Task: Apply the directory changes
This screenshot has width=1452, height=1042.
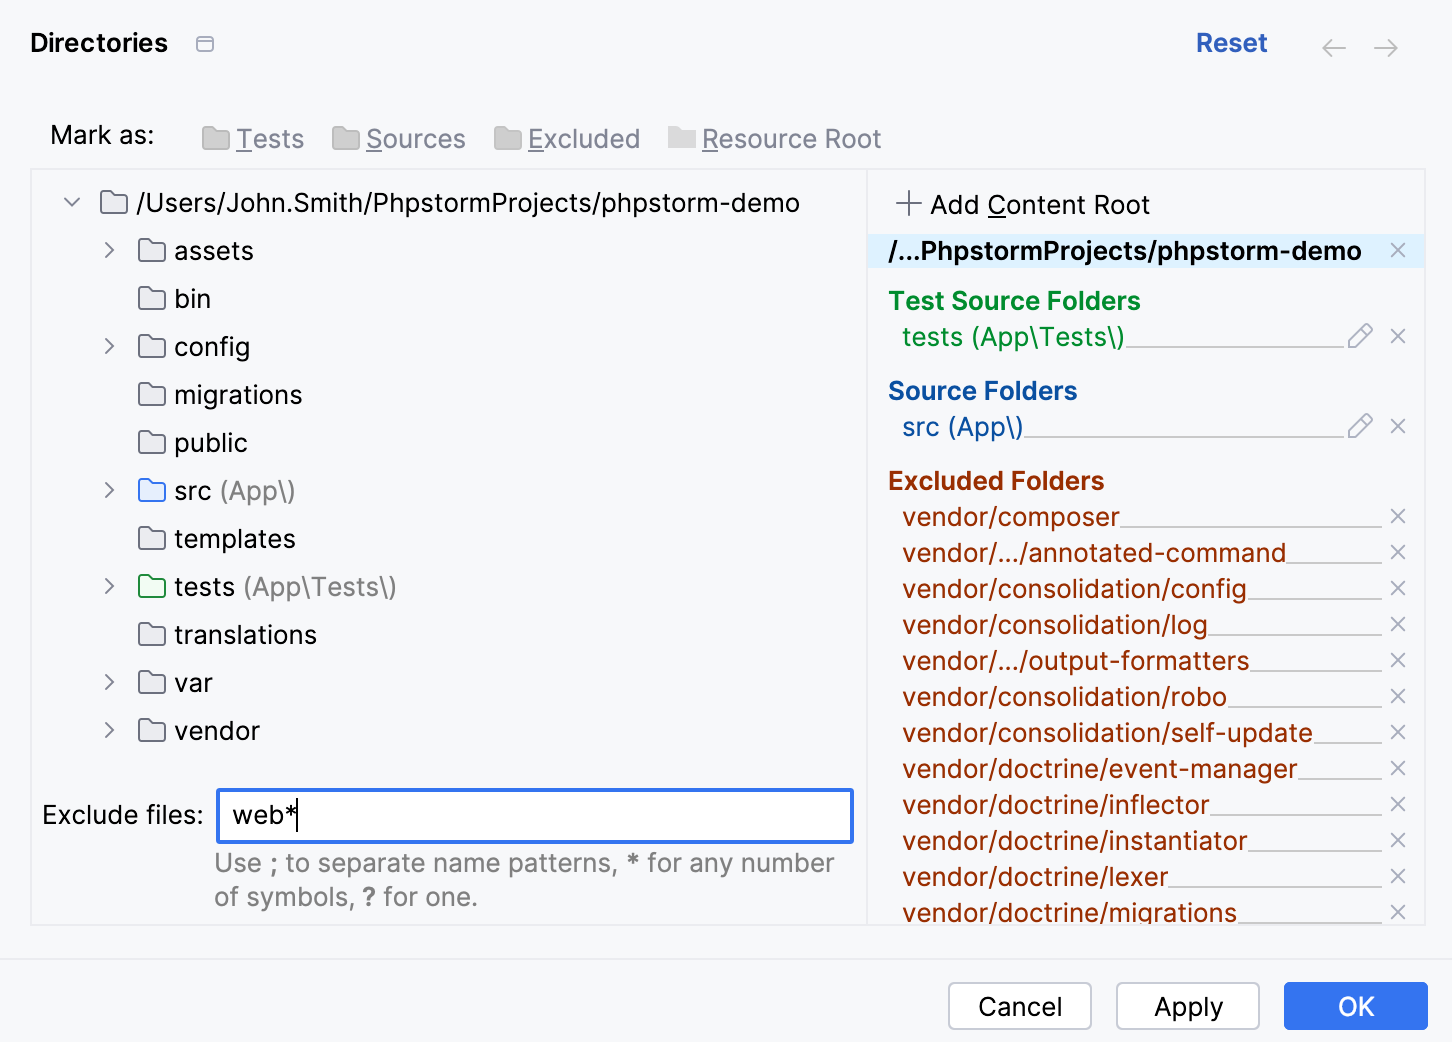Action: (1187, 1006)
